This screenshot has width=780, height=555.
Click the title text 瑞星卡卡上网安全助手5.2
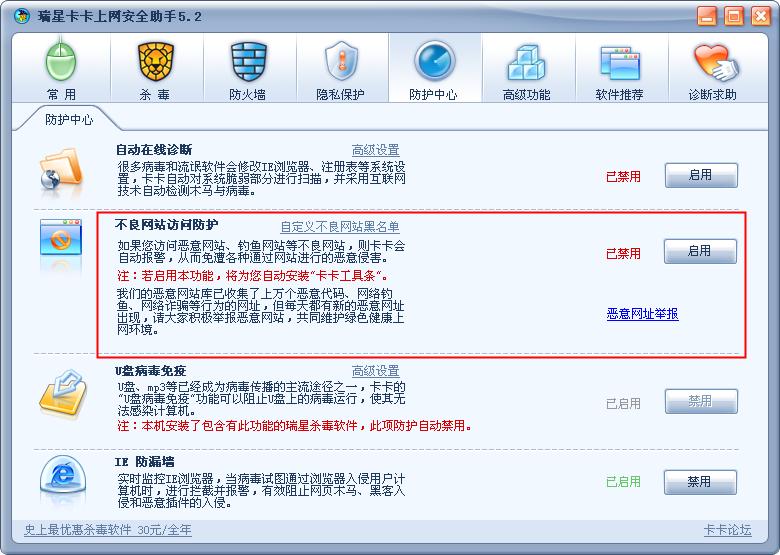click(119, 16)
